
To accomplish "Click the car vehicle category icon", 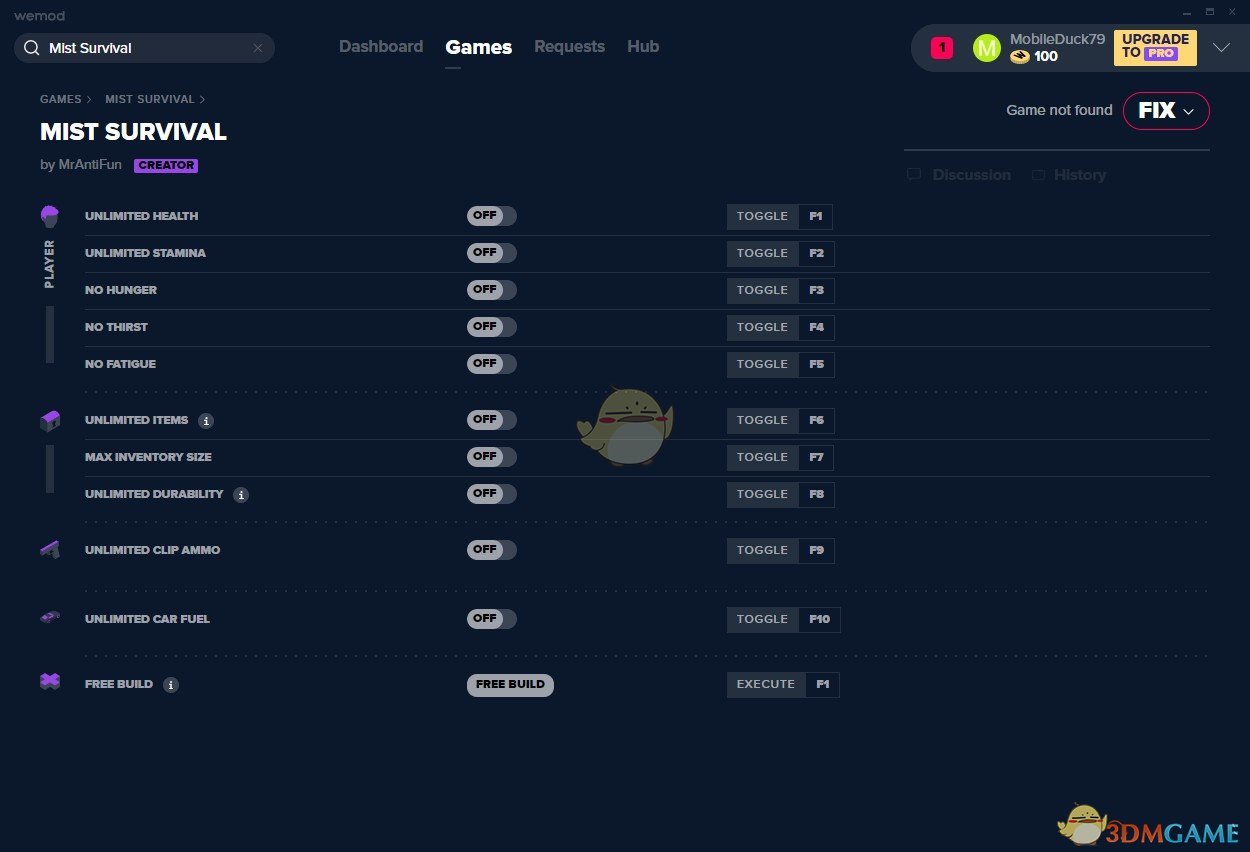I will coord(50,618).
